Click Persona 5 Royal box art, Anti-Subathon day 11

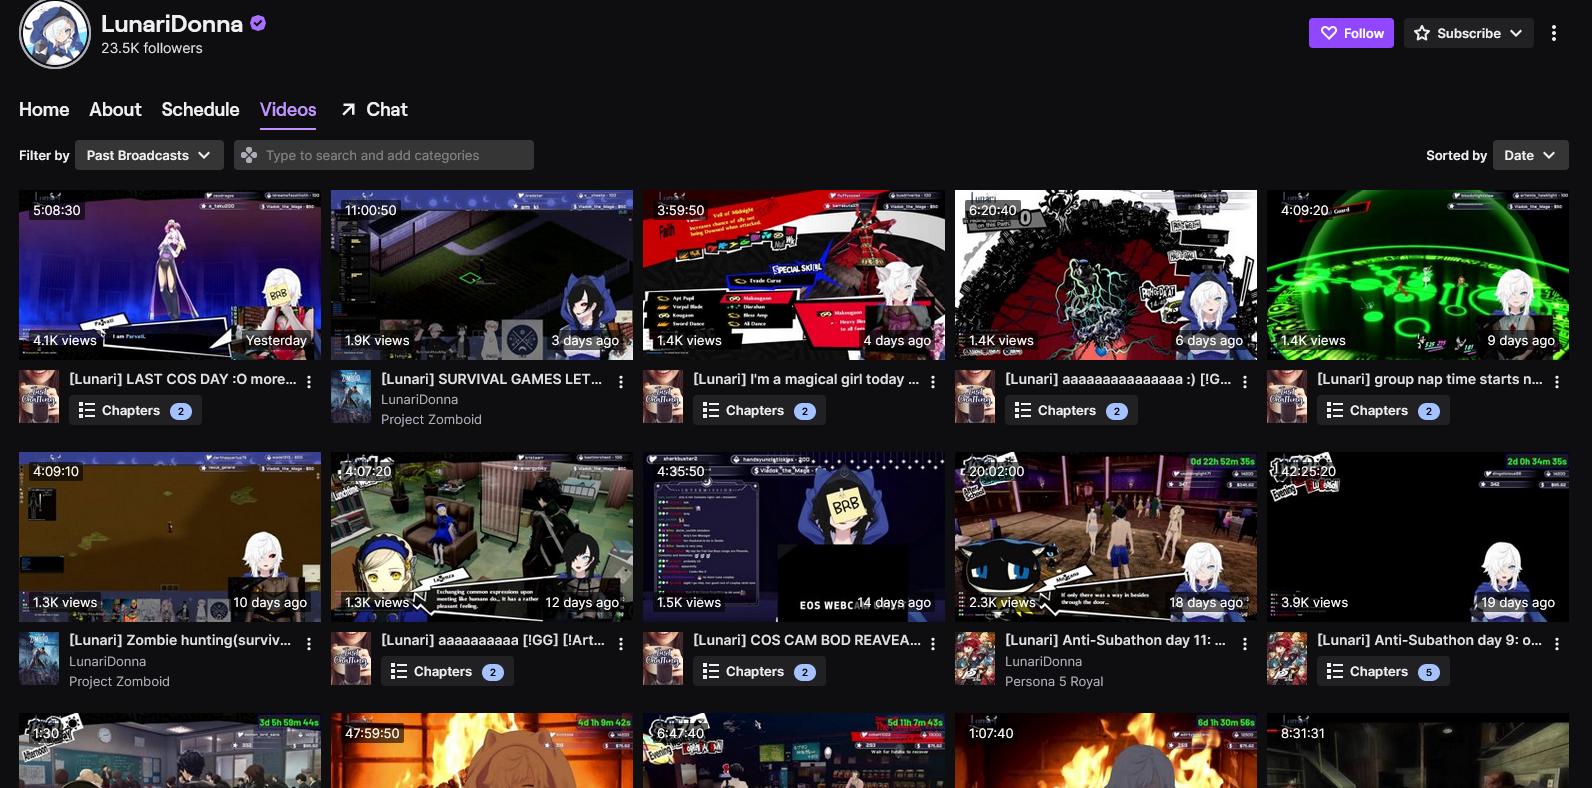(x=975, y=658)
